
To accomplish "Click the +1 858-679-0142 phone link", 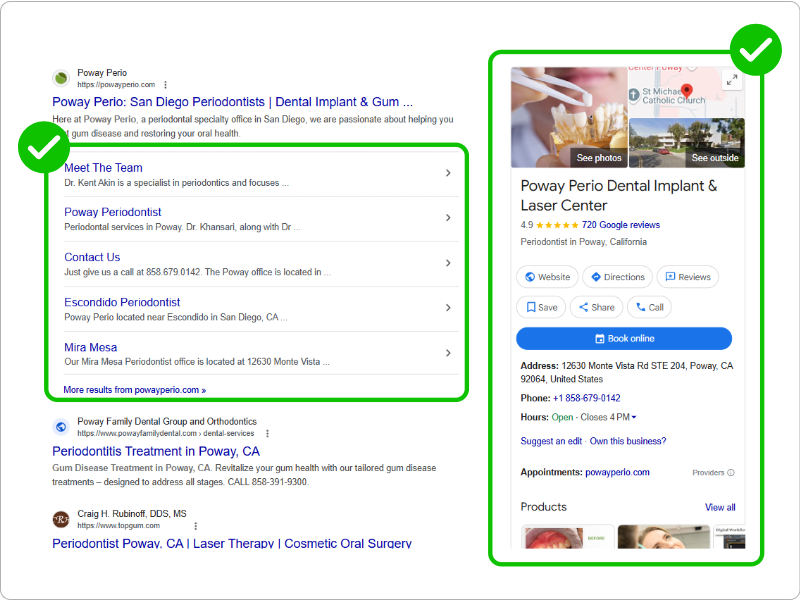I will click(x=587, y=398).
